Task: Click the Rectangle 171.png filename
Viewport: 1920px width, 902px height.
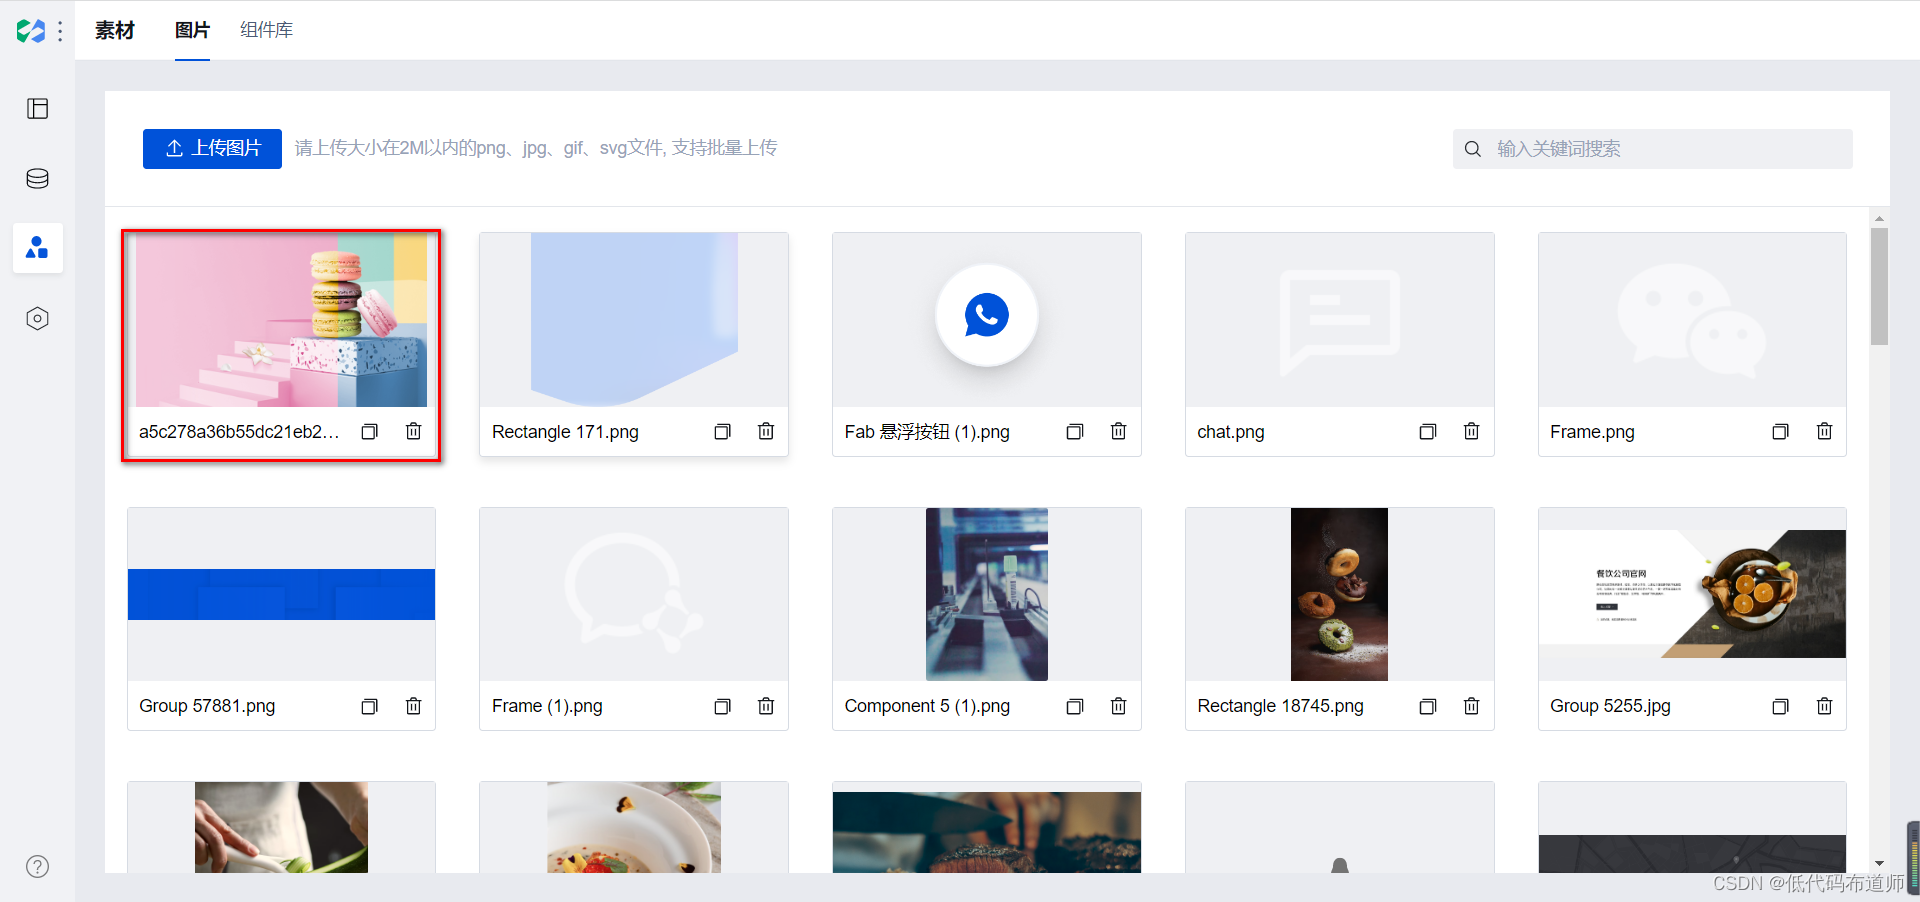Action: (x=565, y=432)
